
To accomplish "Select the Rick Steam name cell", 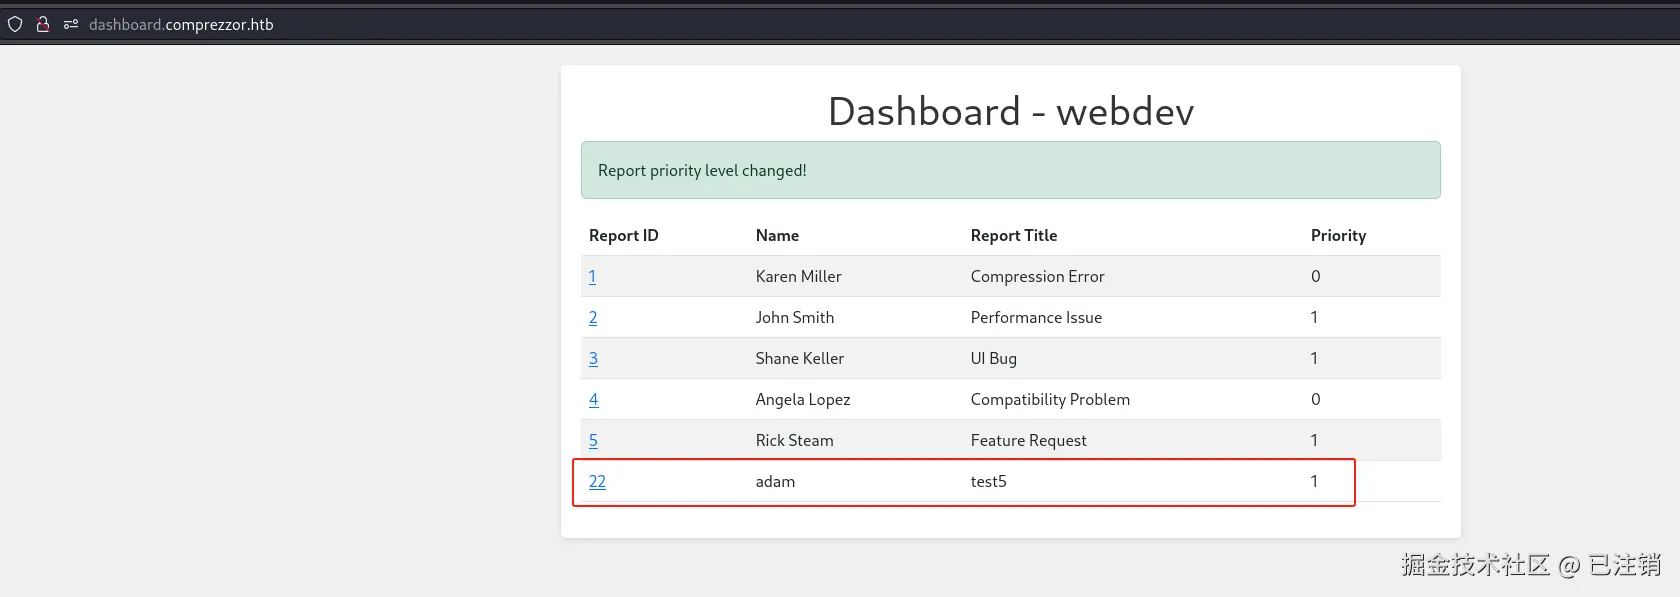I will click(794, 441).
